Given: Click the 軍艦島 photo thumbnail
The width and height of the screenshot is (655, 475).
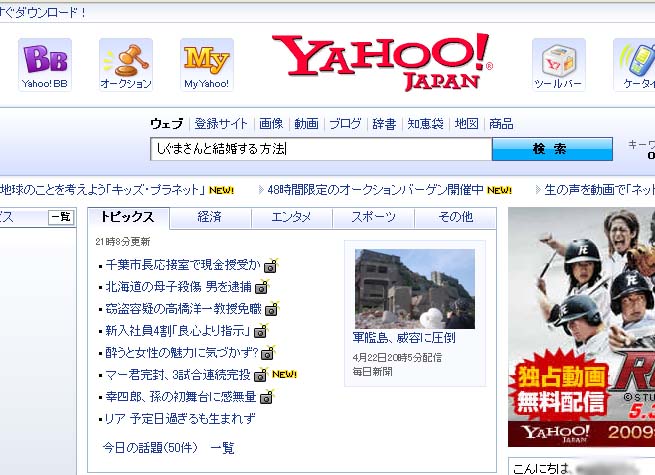Looking at the screenshot, I should [x=415, y=289].
